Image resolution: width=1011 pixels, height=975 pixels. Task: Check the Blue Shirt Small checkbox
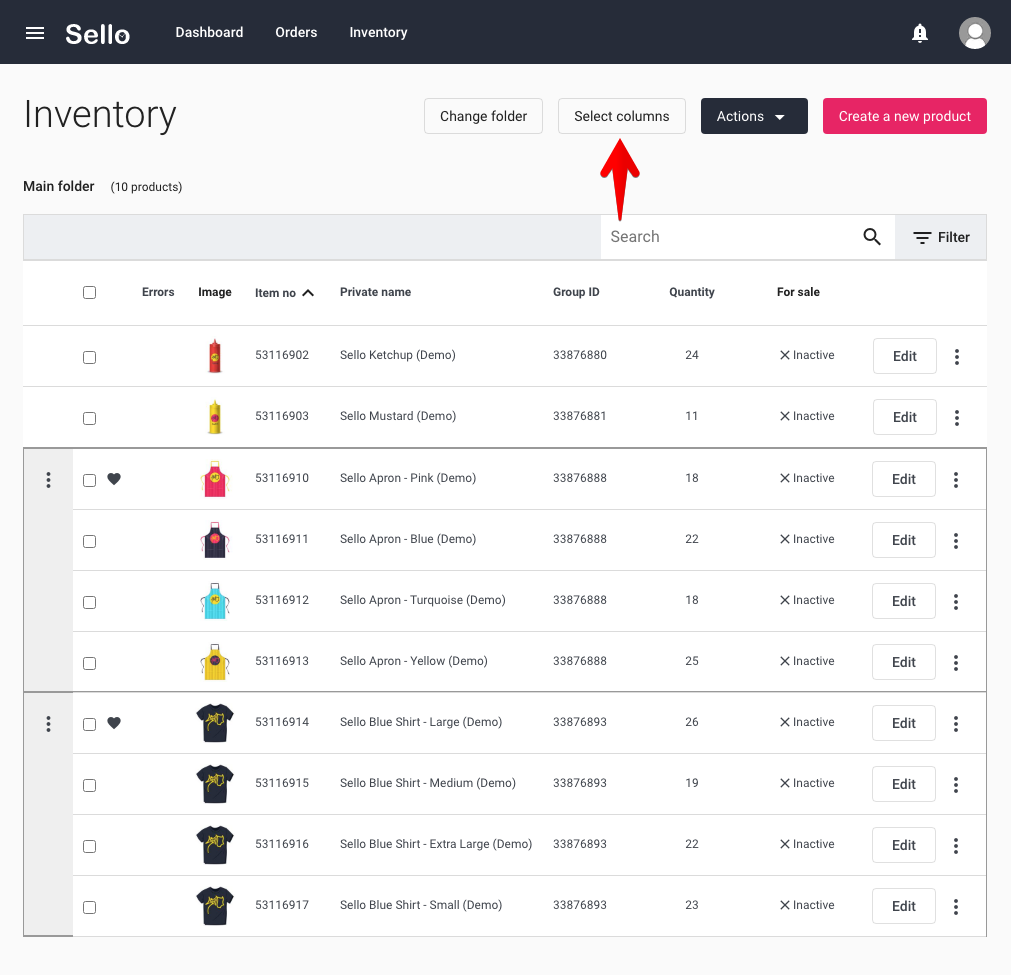click(x=90, y=907)
